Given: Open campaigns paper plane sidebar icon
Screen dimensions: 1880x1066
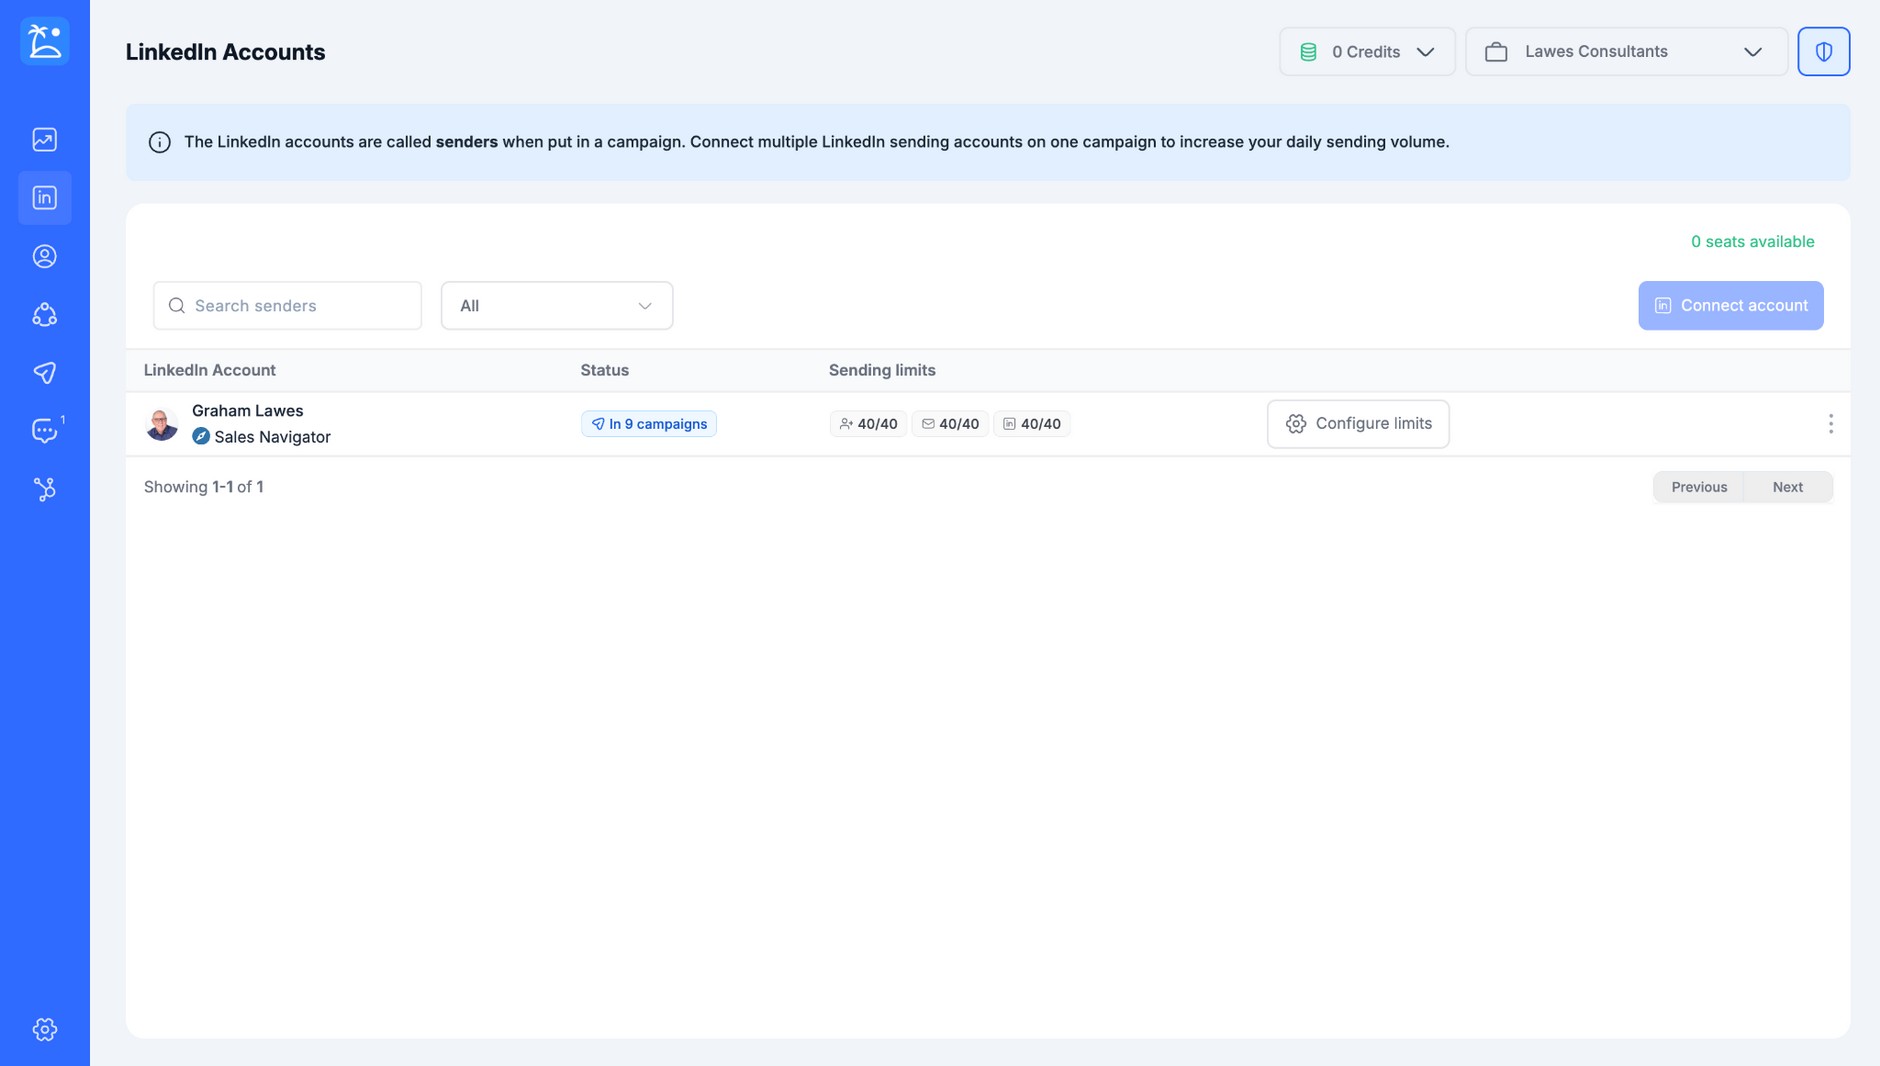Looking at the screenshot, I should pyautogui.click(x=45, y=373).
